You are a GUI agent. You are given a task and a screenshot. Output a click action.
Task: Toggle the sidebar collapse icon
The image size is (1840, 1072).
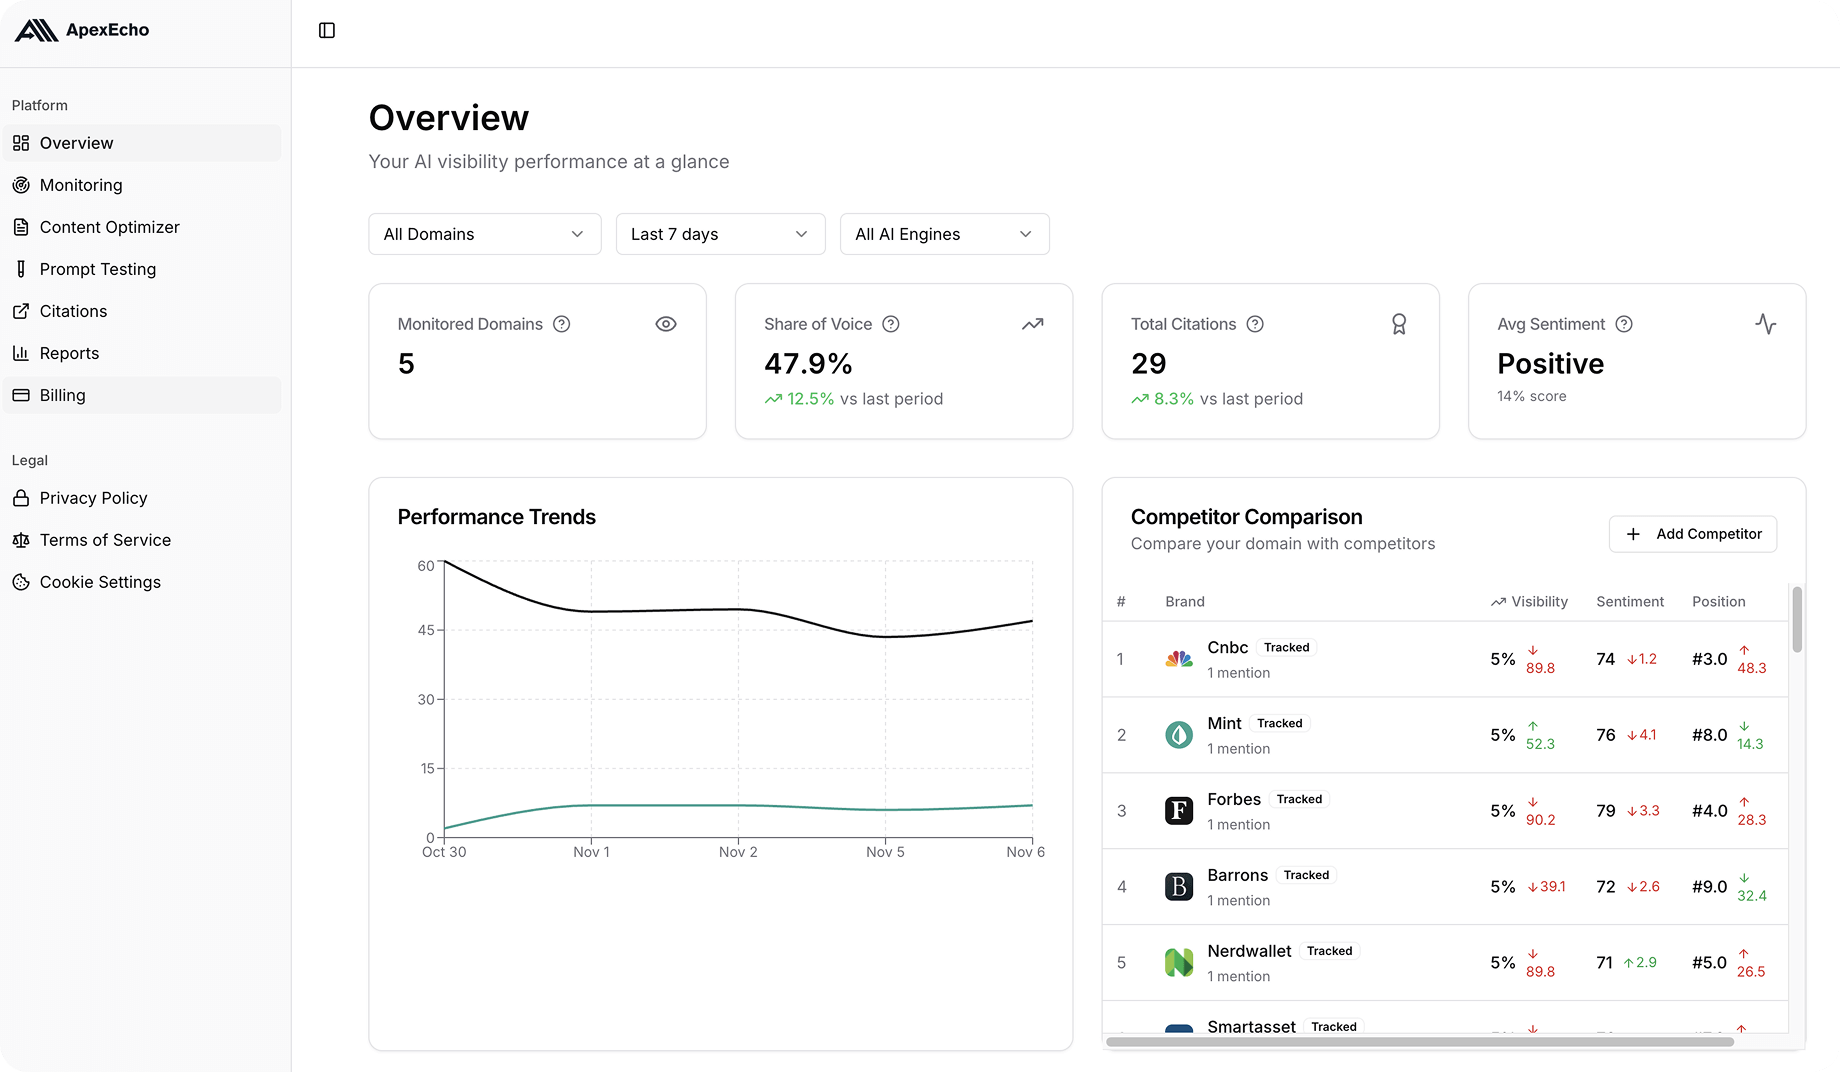[327, 31]
